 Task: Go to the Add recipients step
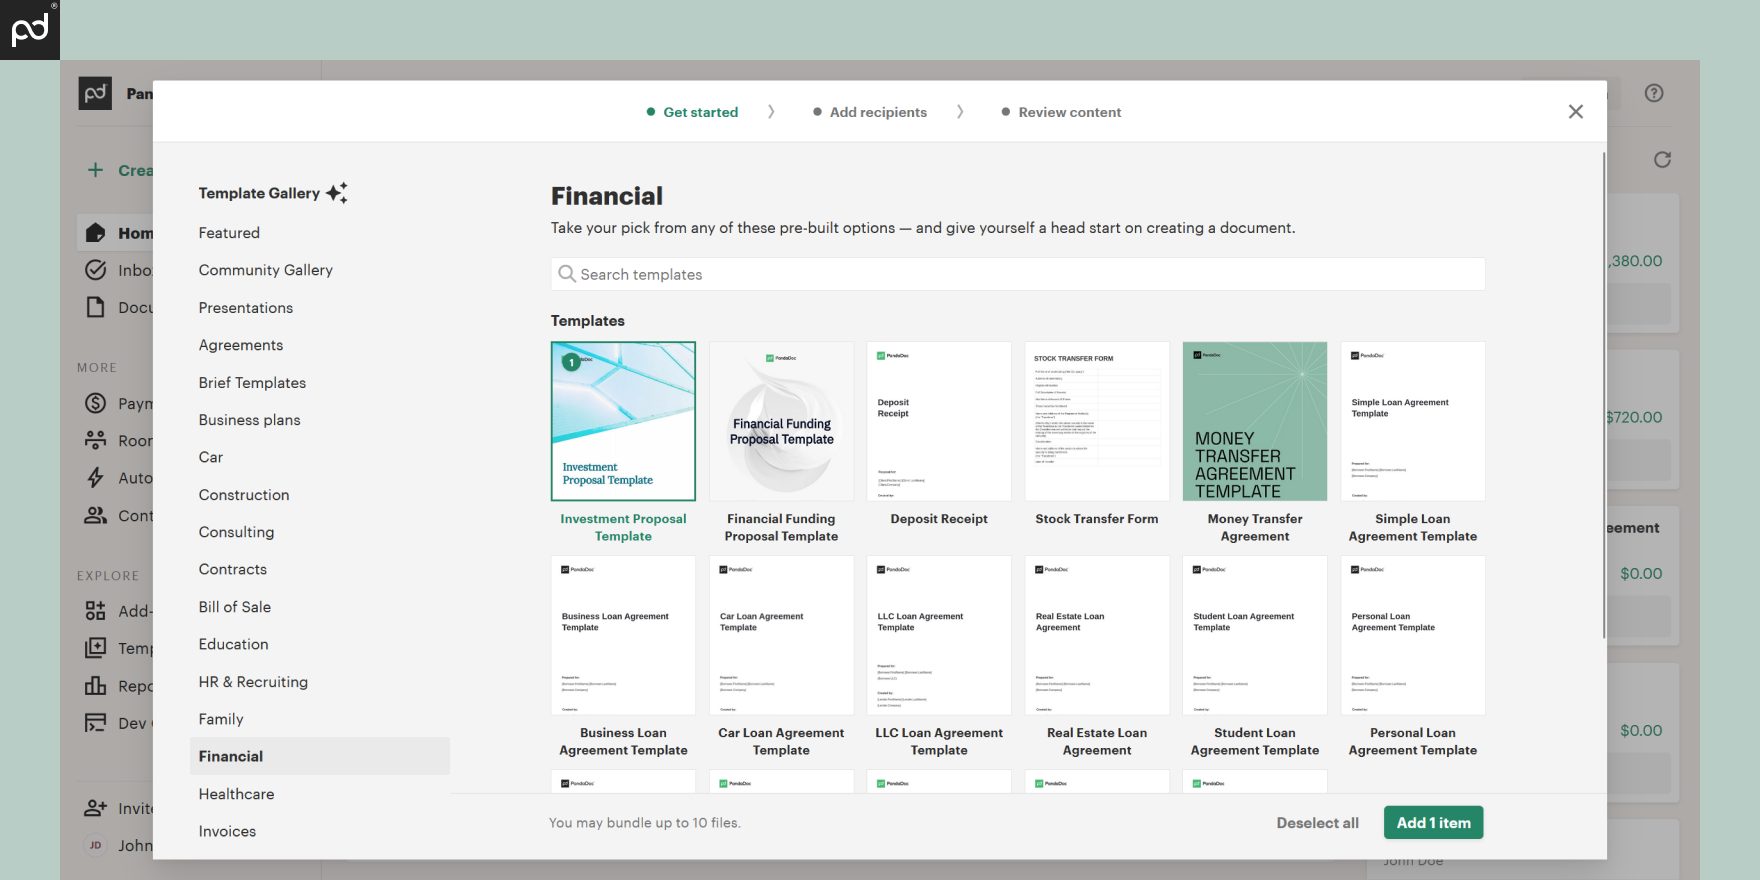[x=877, y=112]
